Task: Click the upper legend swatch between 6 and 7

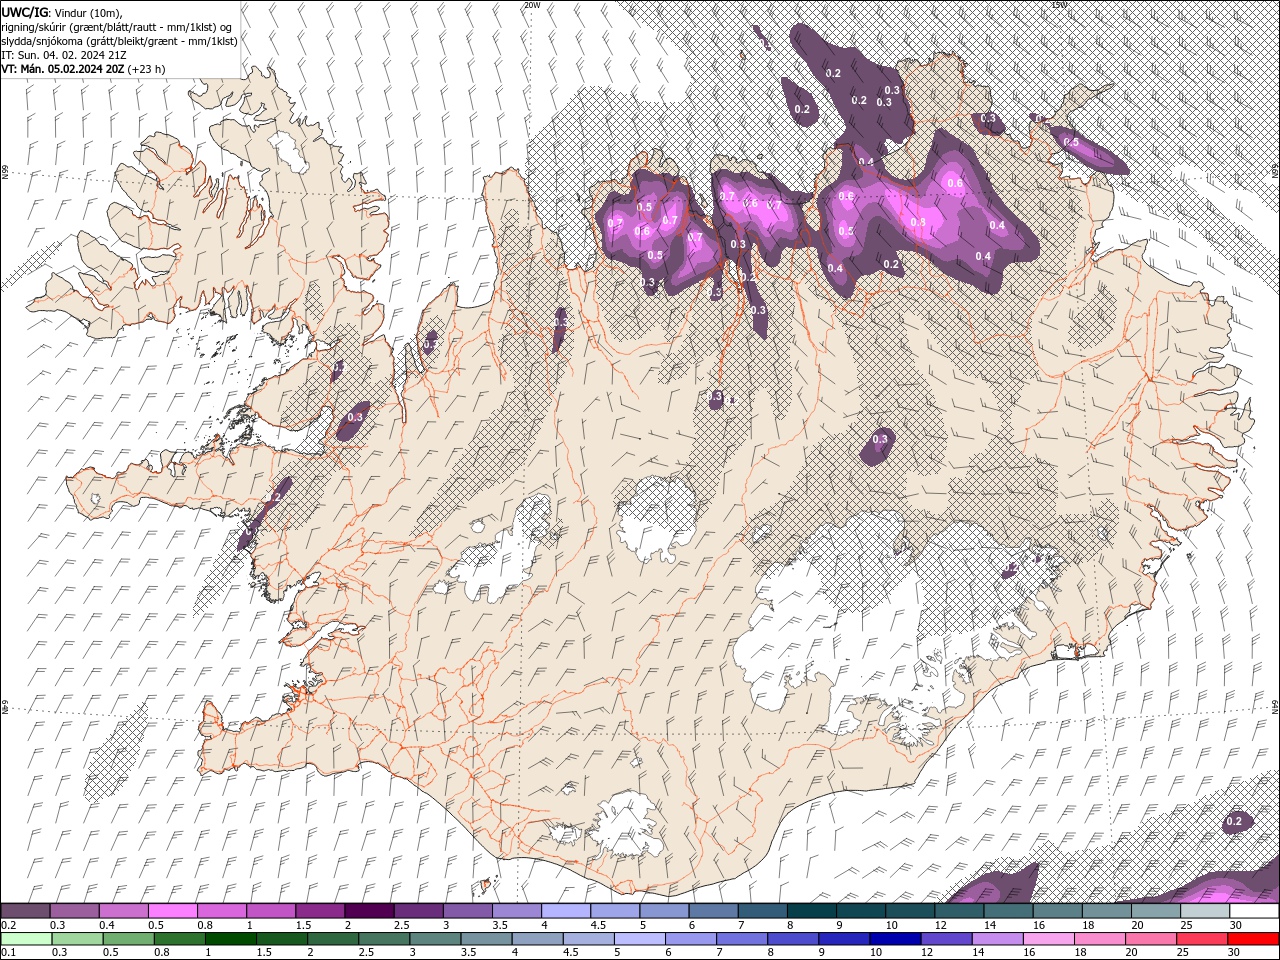Action: 712,911
